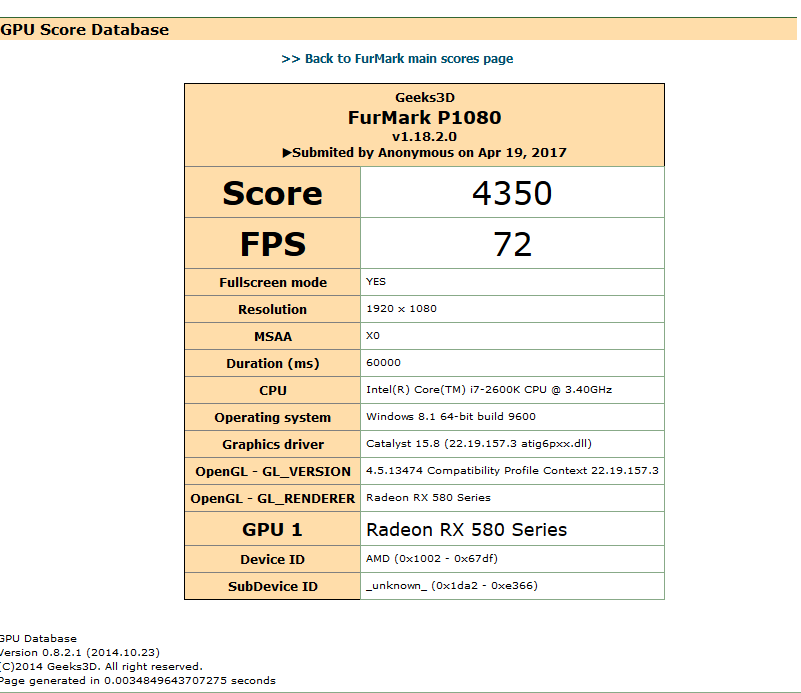Click the MSAA label cell
The height and width of the screenshot is (693, 801).
point(272,336)
